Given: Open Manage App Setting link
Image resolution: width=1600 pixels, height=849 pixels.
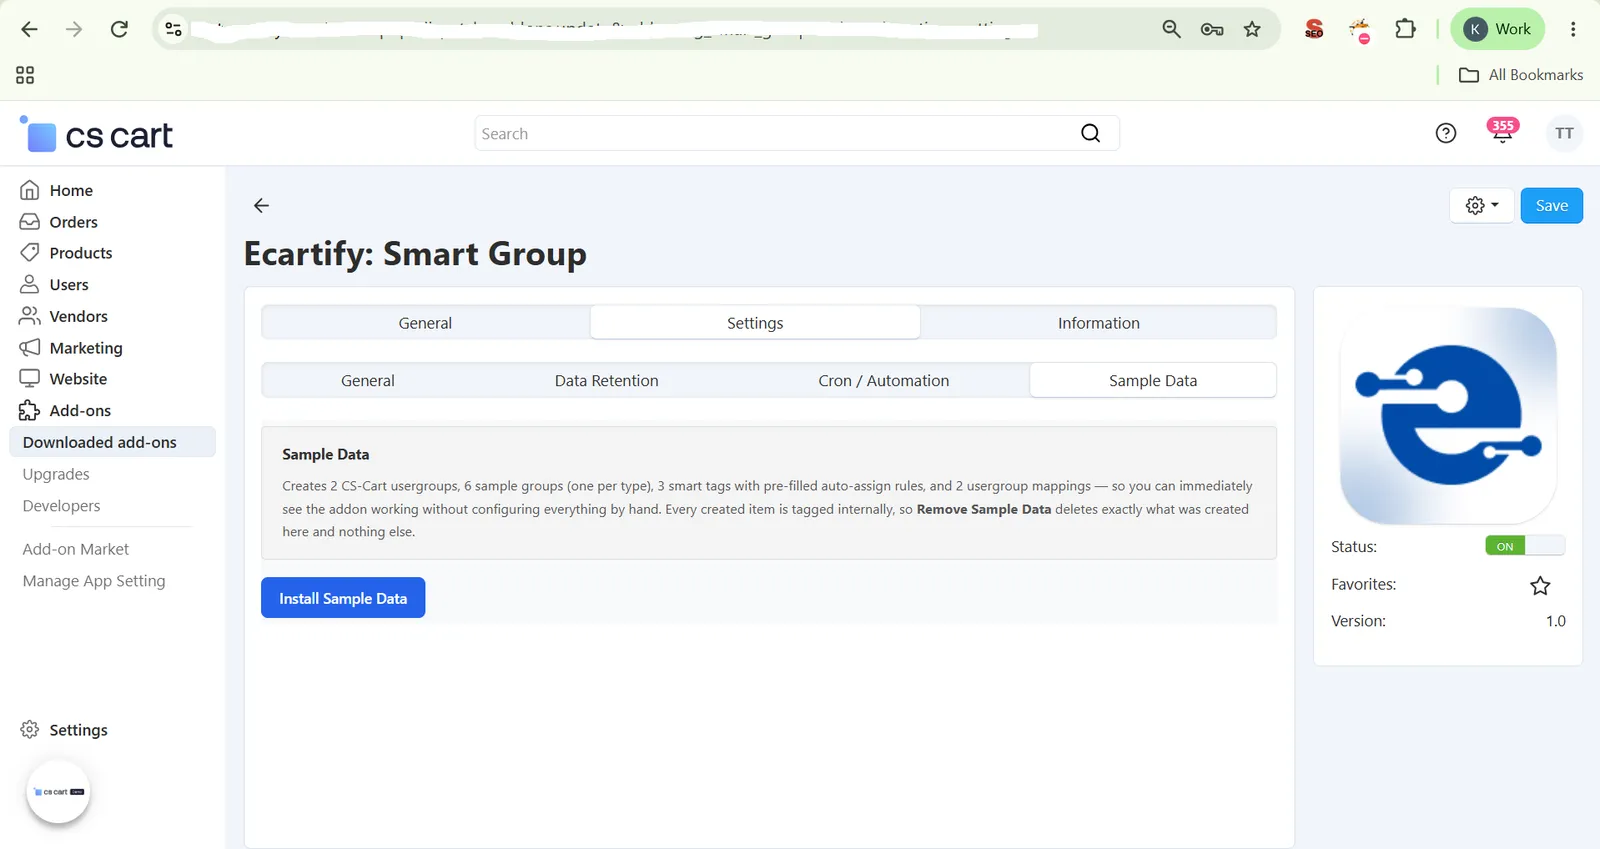Looking at the screenshot, I should (94, 581).
